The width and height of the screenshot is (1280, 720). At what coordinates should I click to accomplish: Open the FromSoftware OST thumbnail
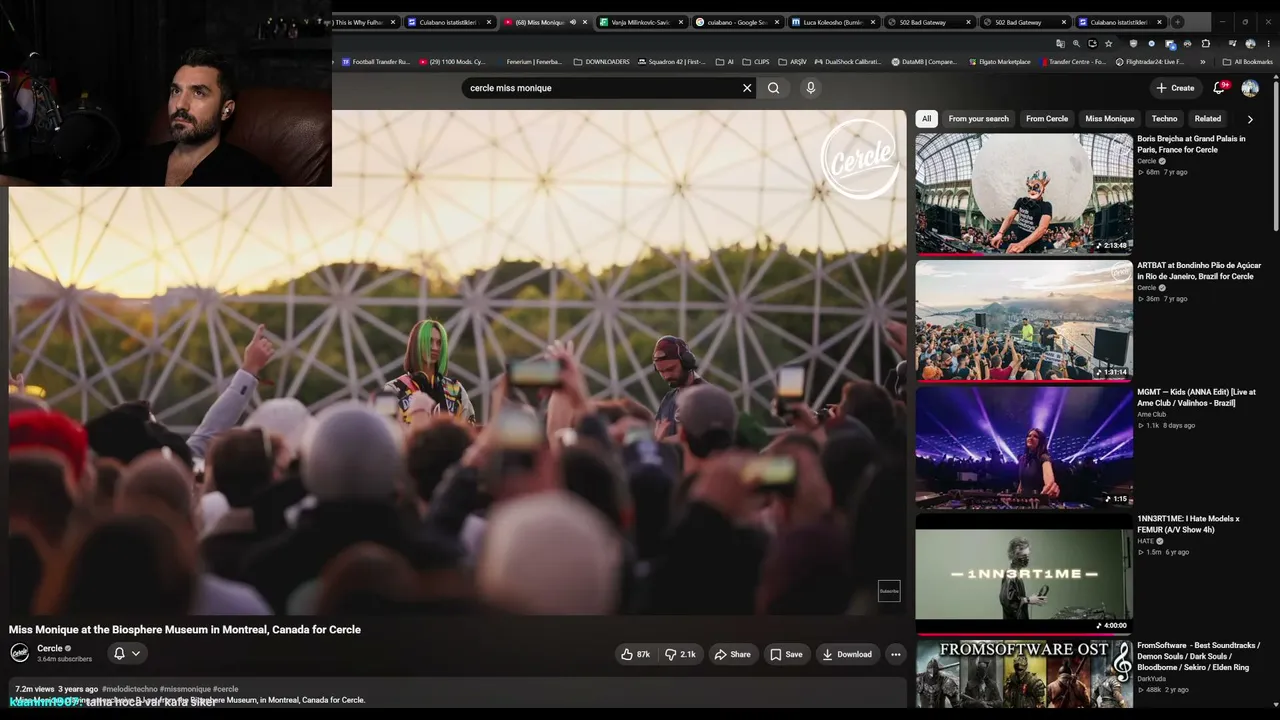[1024, 674]
